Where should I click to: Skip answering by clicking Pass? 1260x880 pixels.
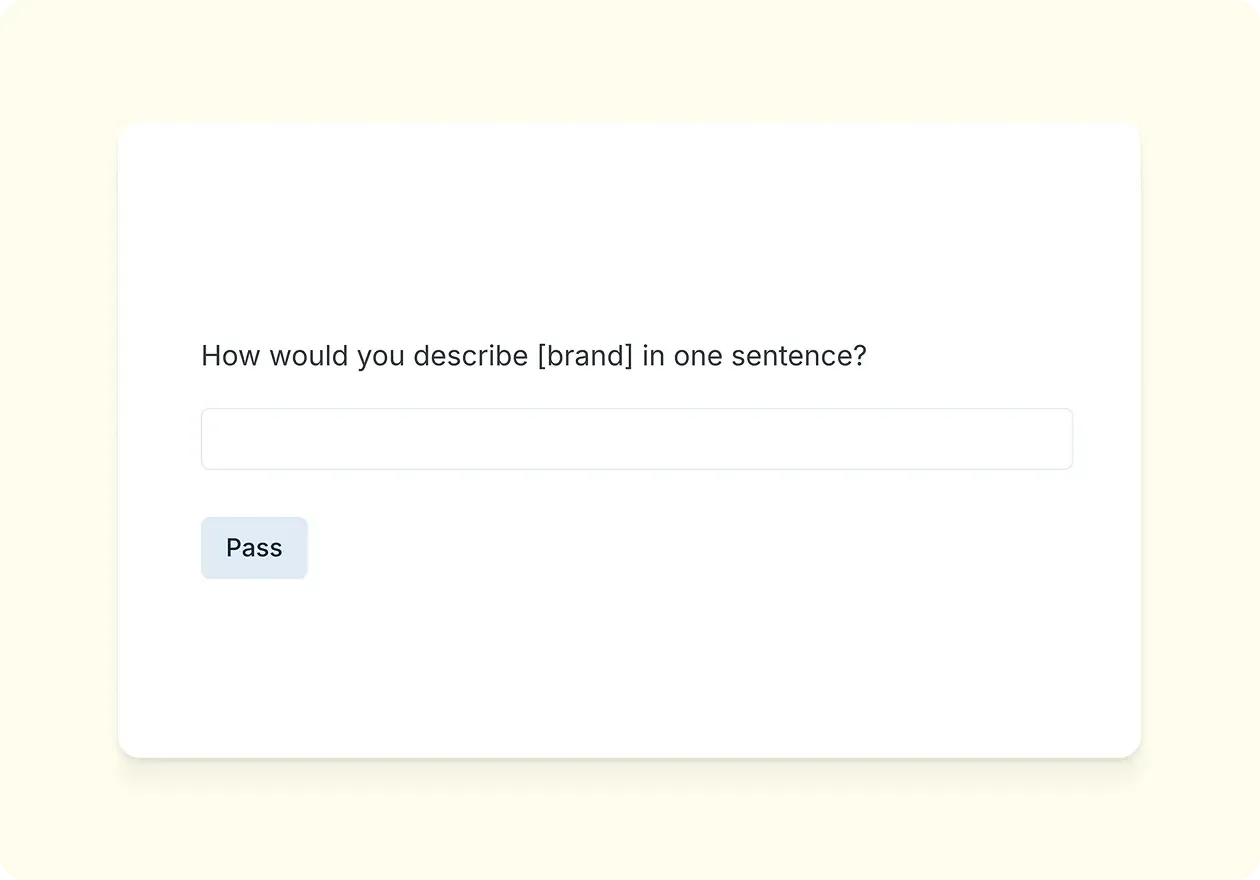(x=254, y=547)
